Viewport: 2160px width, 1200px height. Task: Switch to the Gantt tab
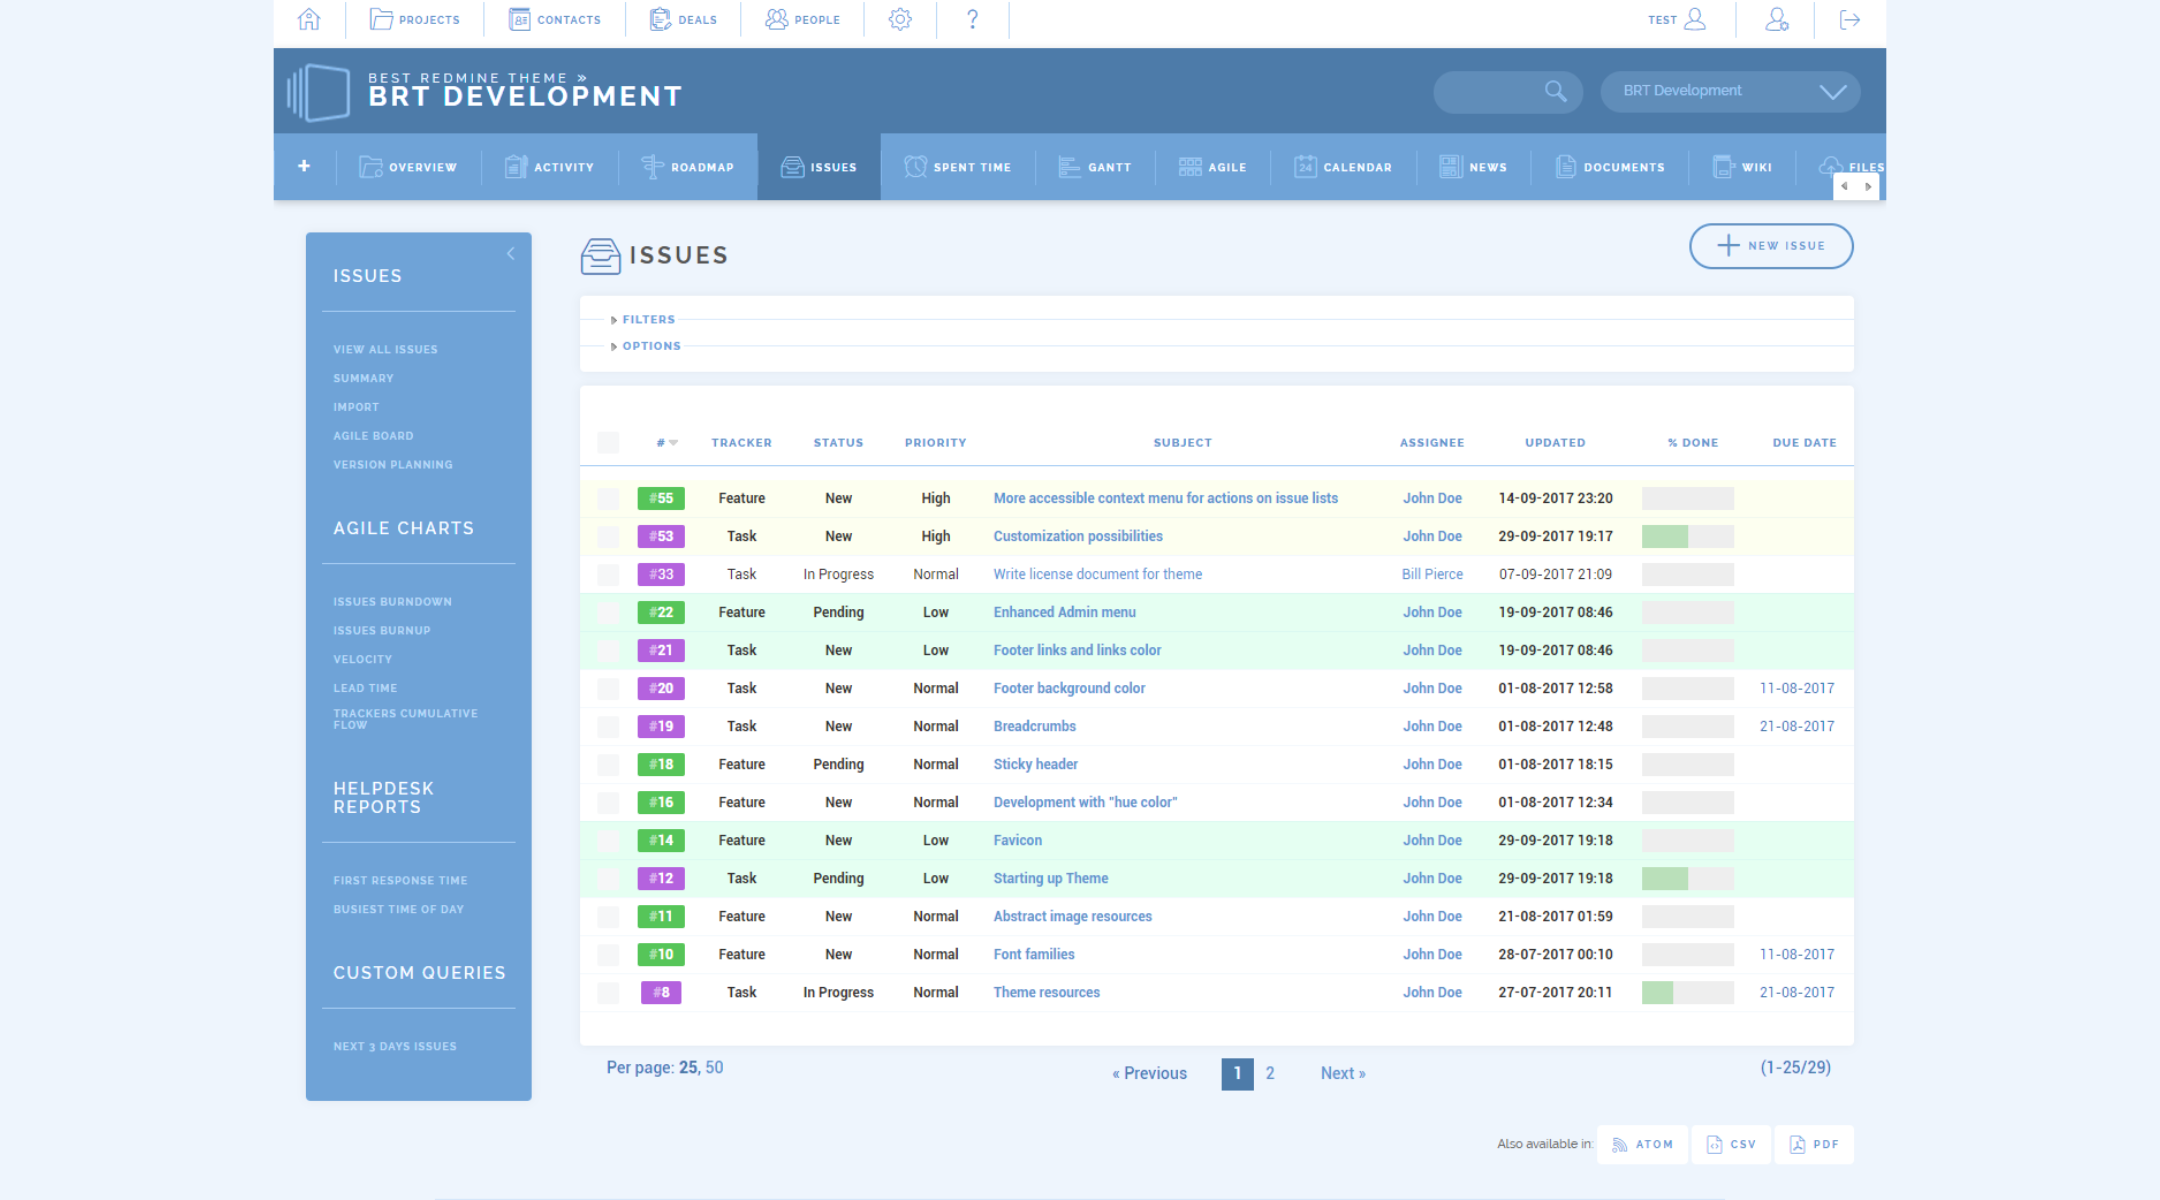coord(1095,167)
